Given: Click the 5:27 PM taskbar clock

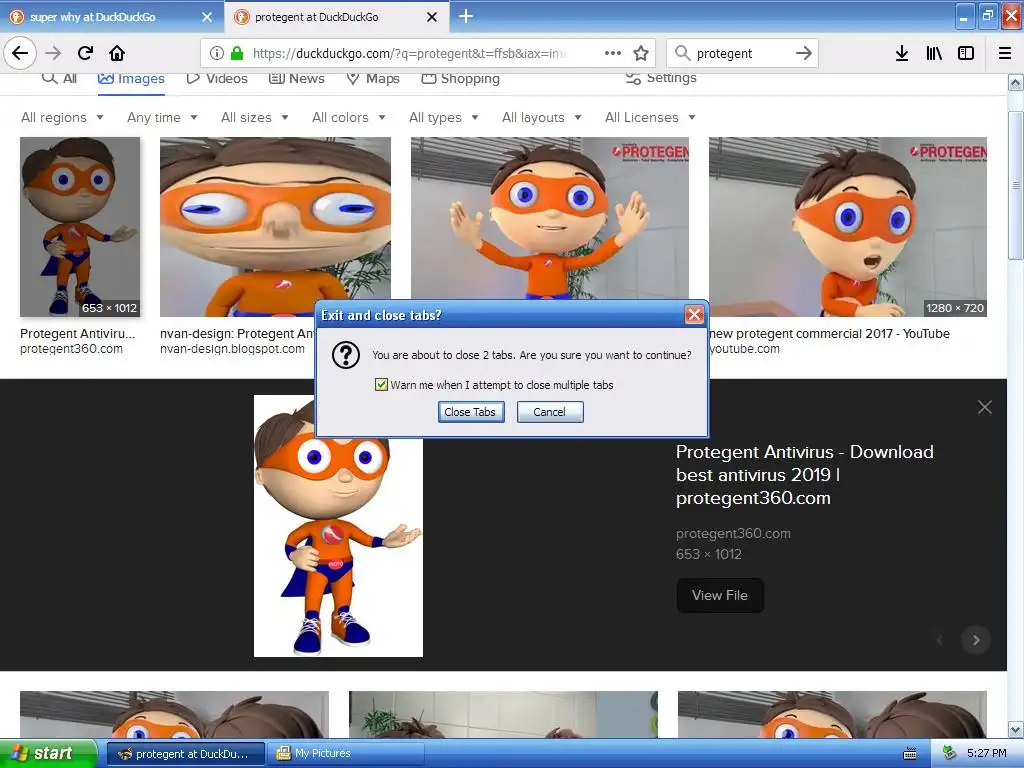Looking at the screenshot, I should 986,754.
